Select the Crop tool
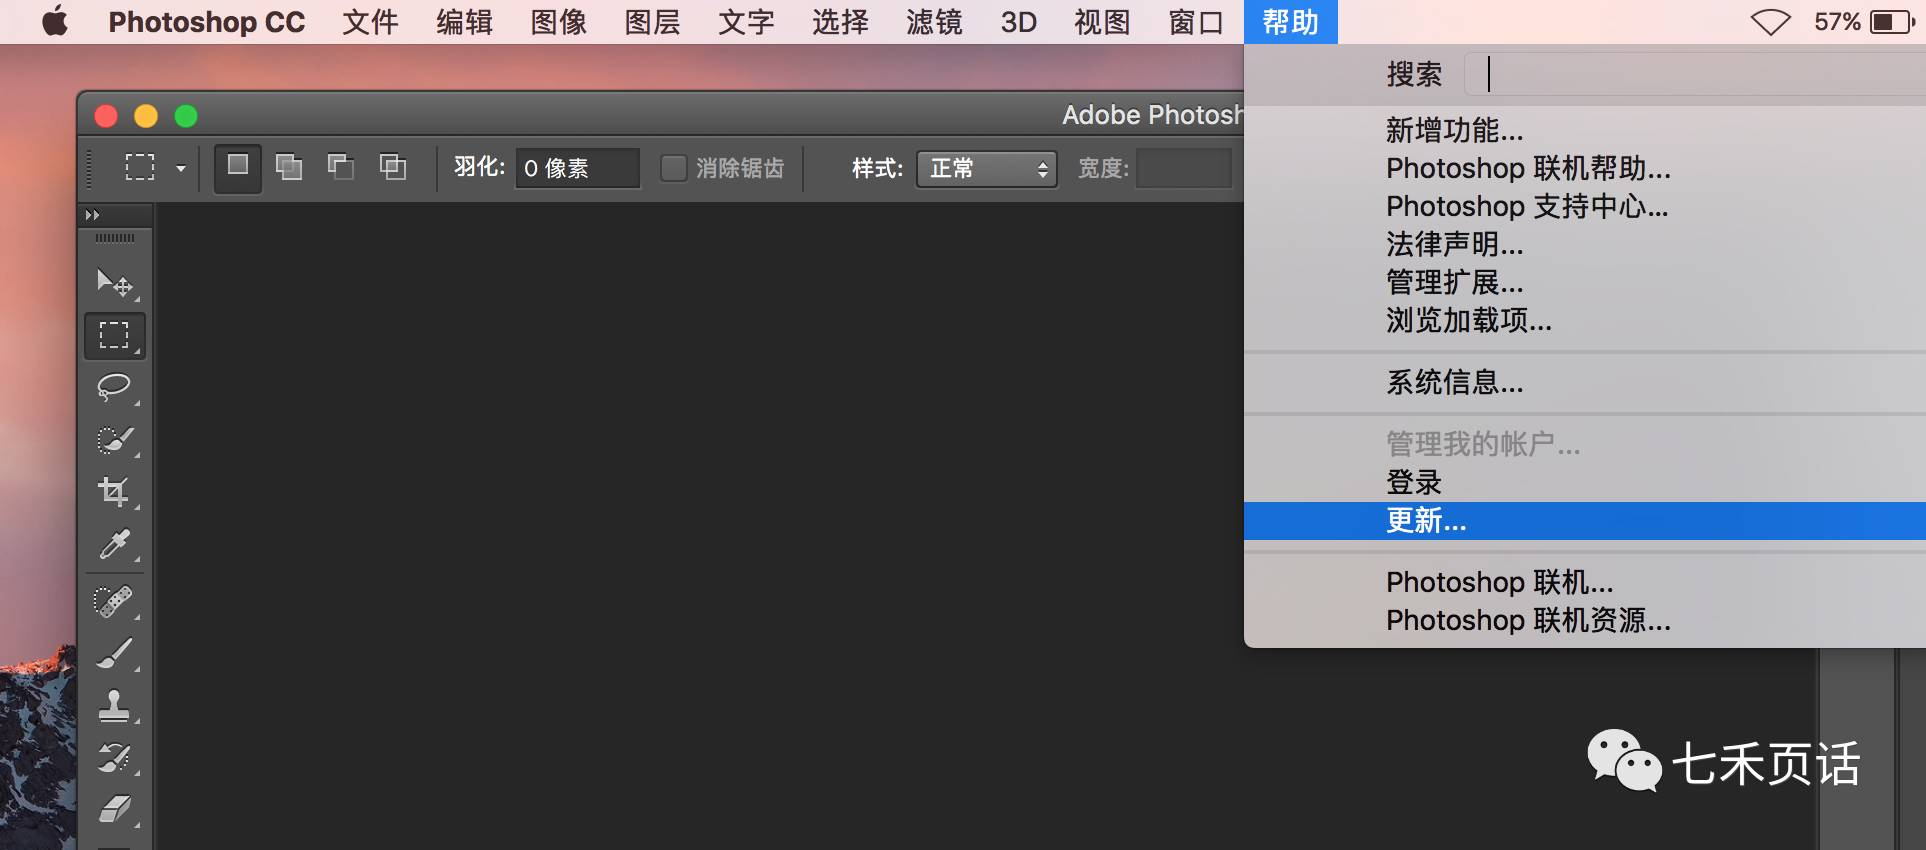 pos(114,491)
